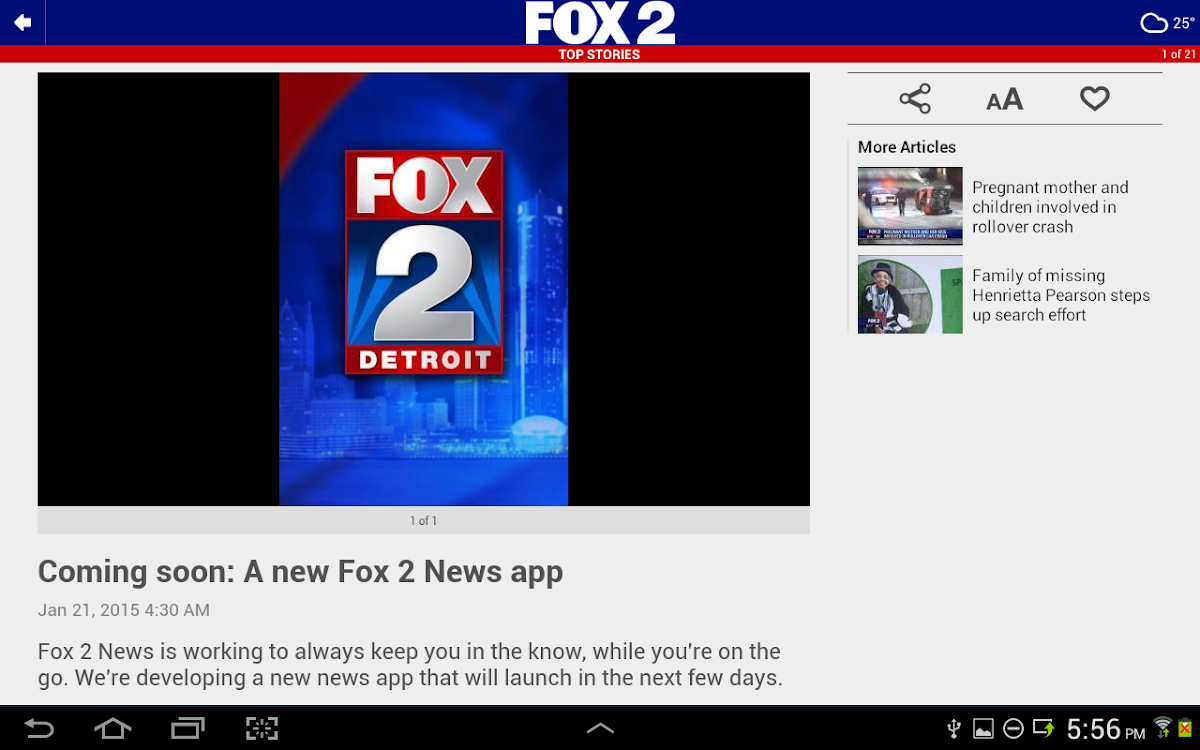
Task: Tap the Android back button
Action: coord(39,728)
